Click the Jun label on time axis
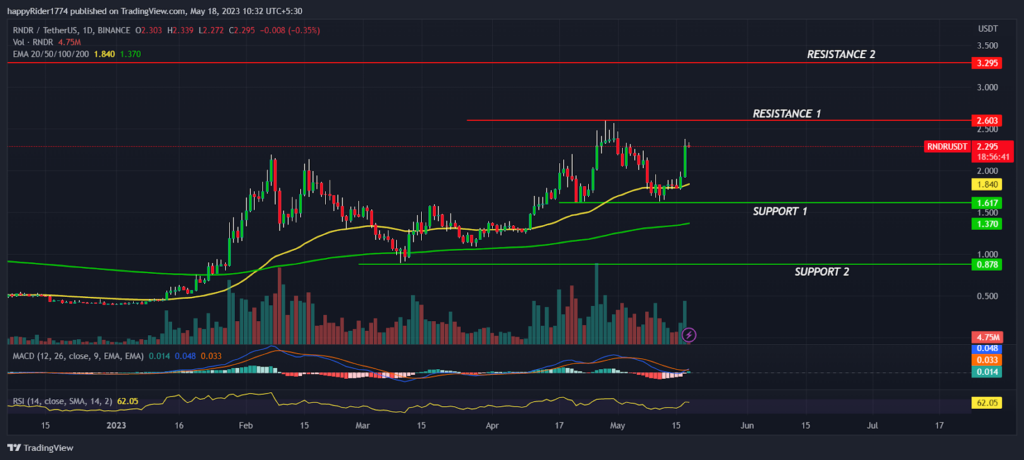 coord(747,426)
